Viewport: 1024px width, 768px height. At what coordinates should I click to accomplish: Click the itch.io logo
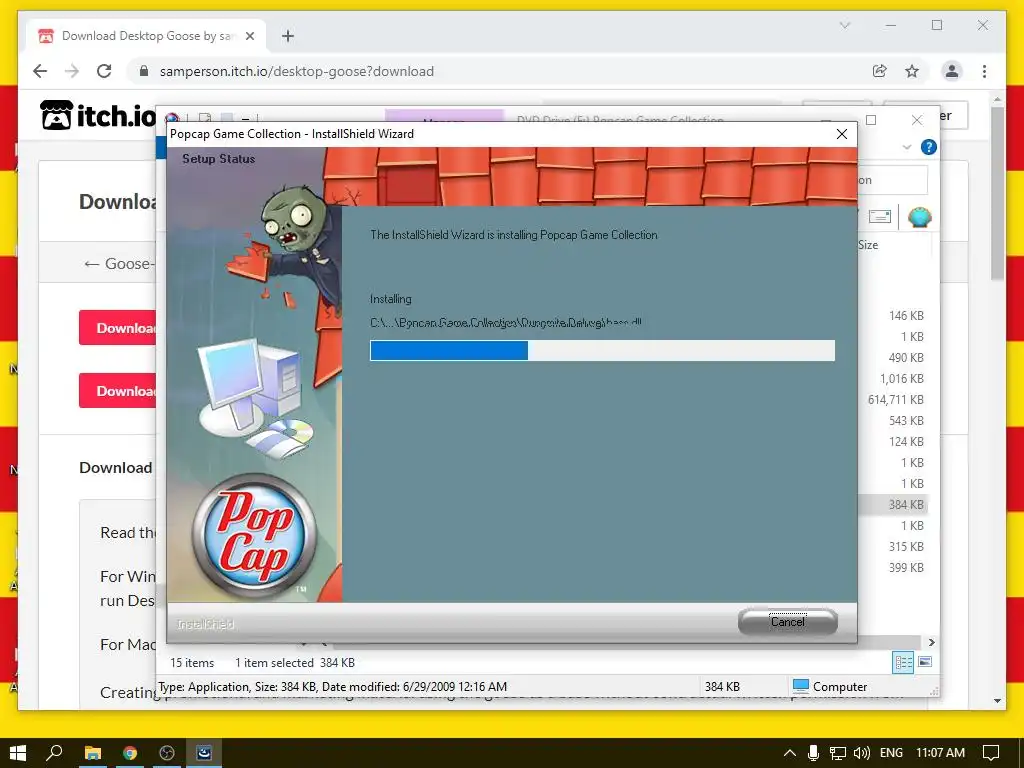click(98, 116)
